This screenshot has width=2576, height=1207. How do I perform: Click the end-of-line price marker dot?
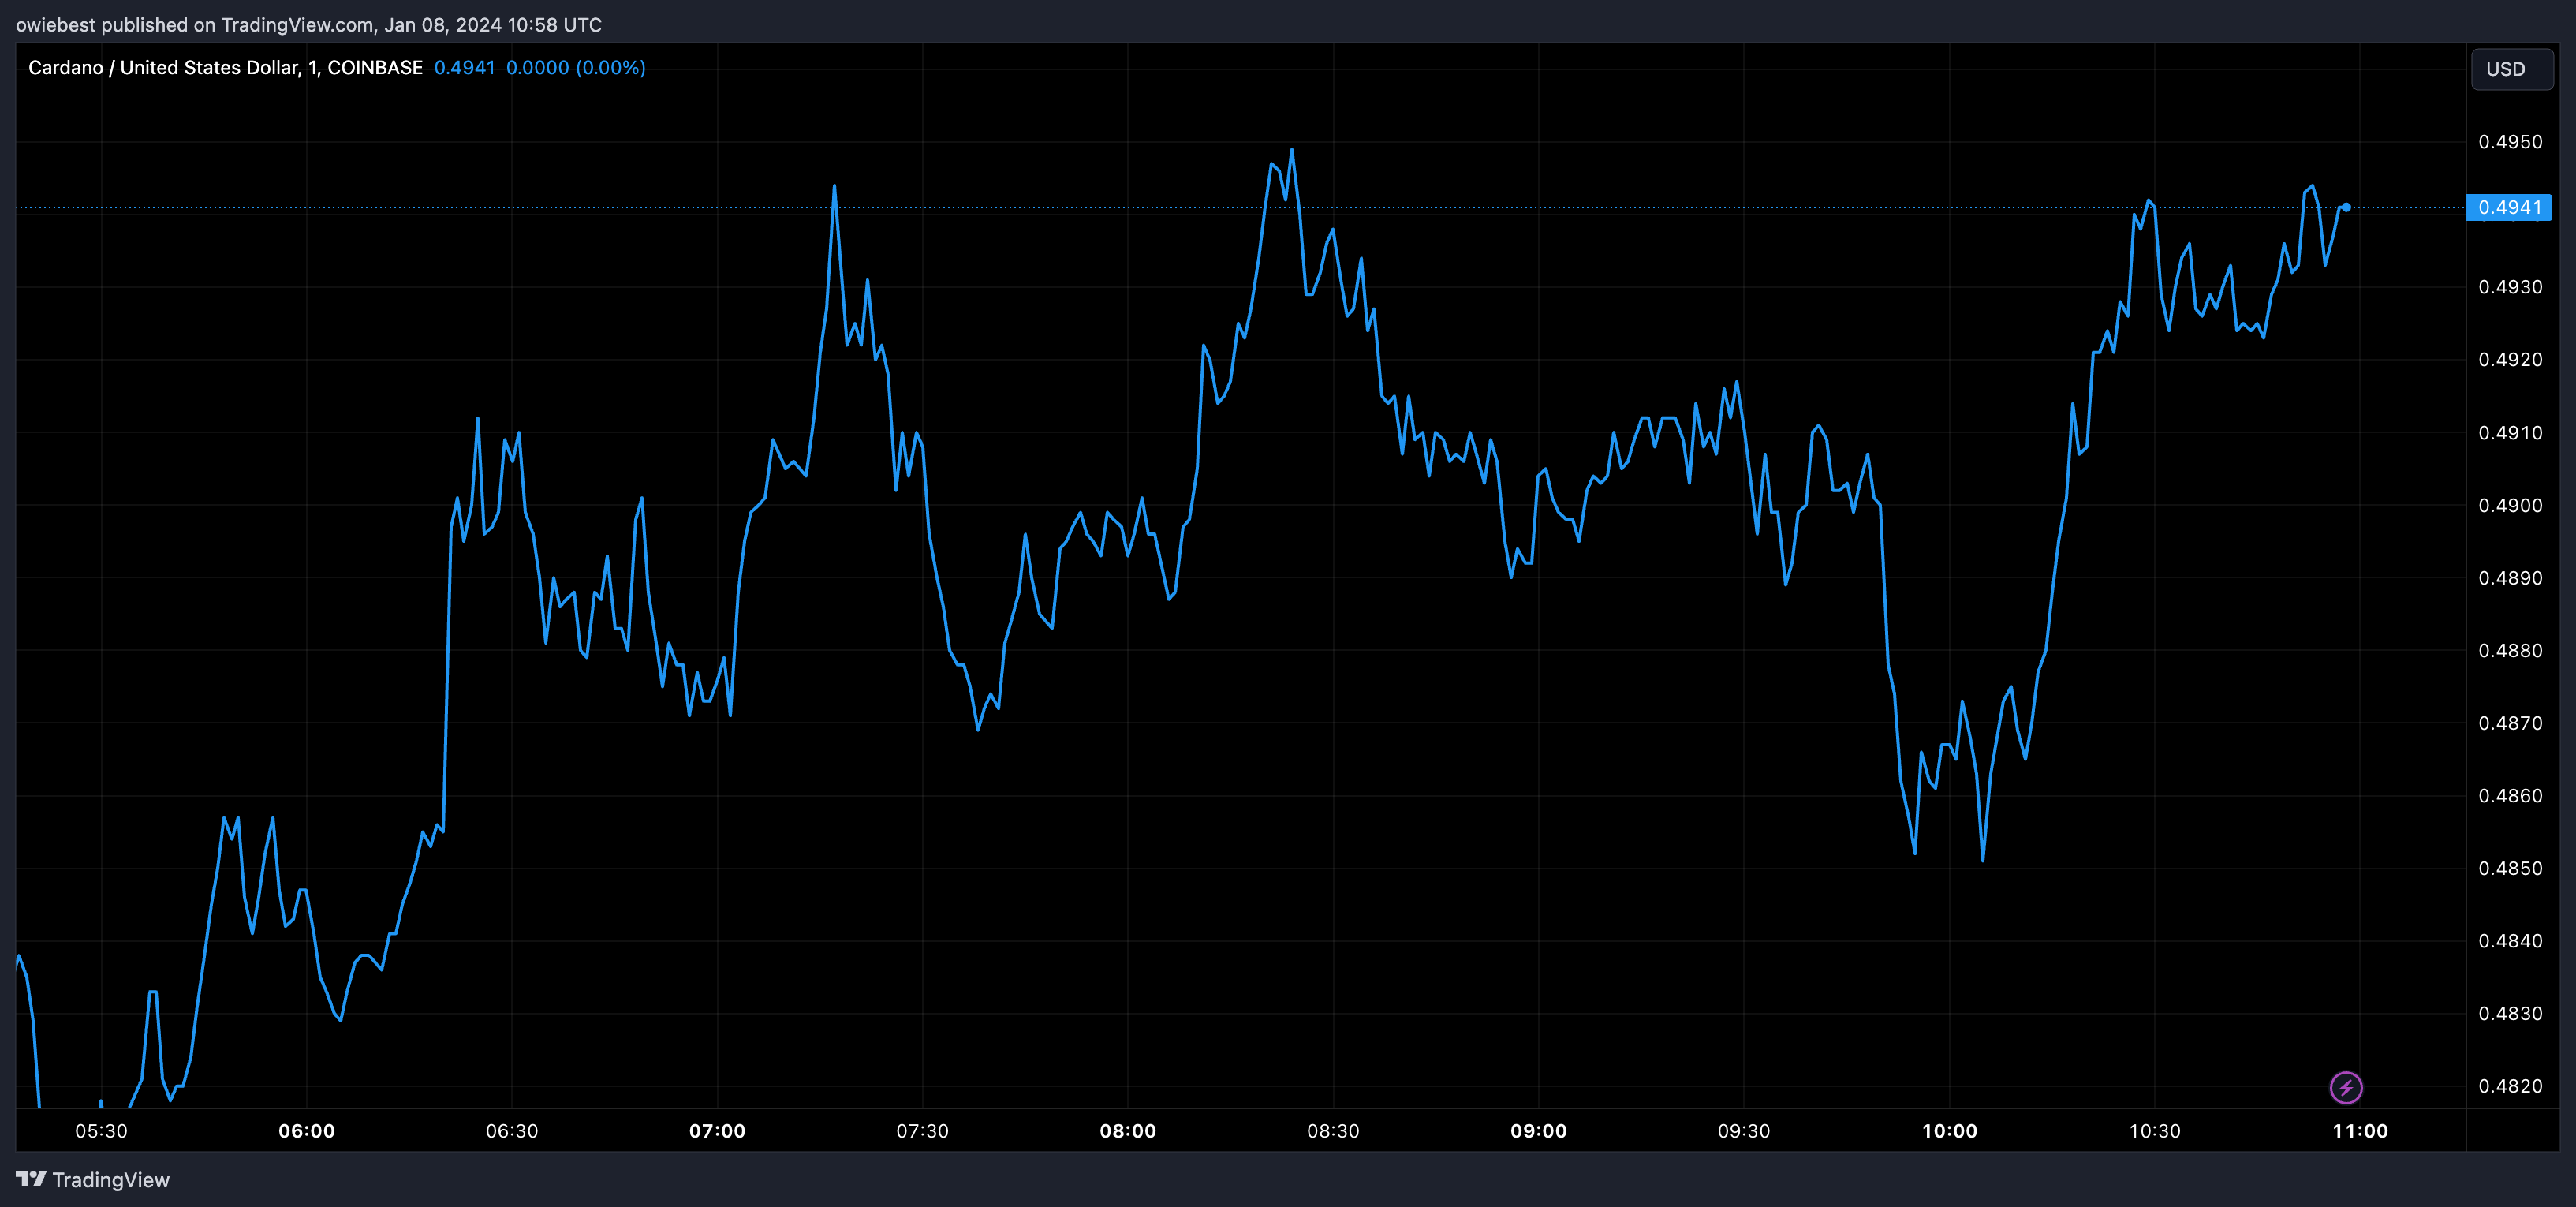[2346, 207]
